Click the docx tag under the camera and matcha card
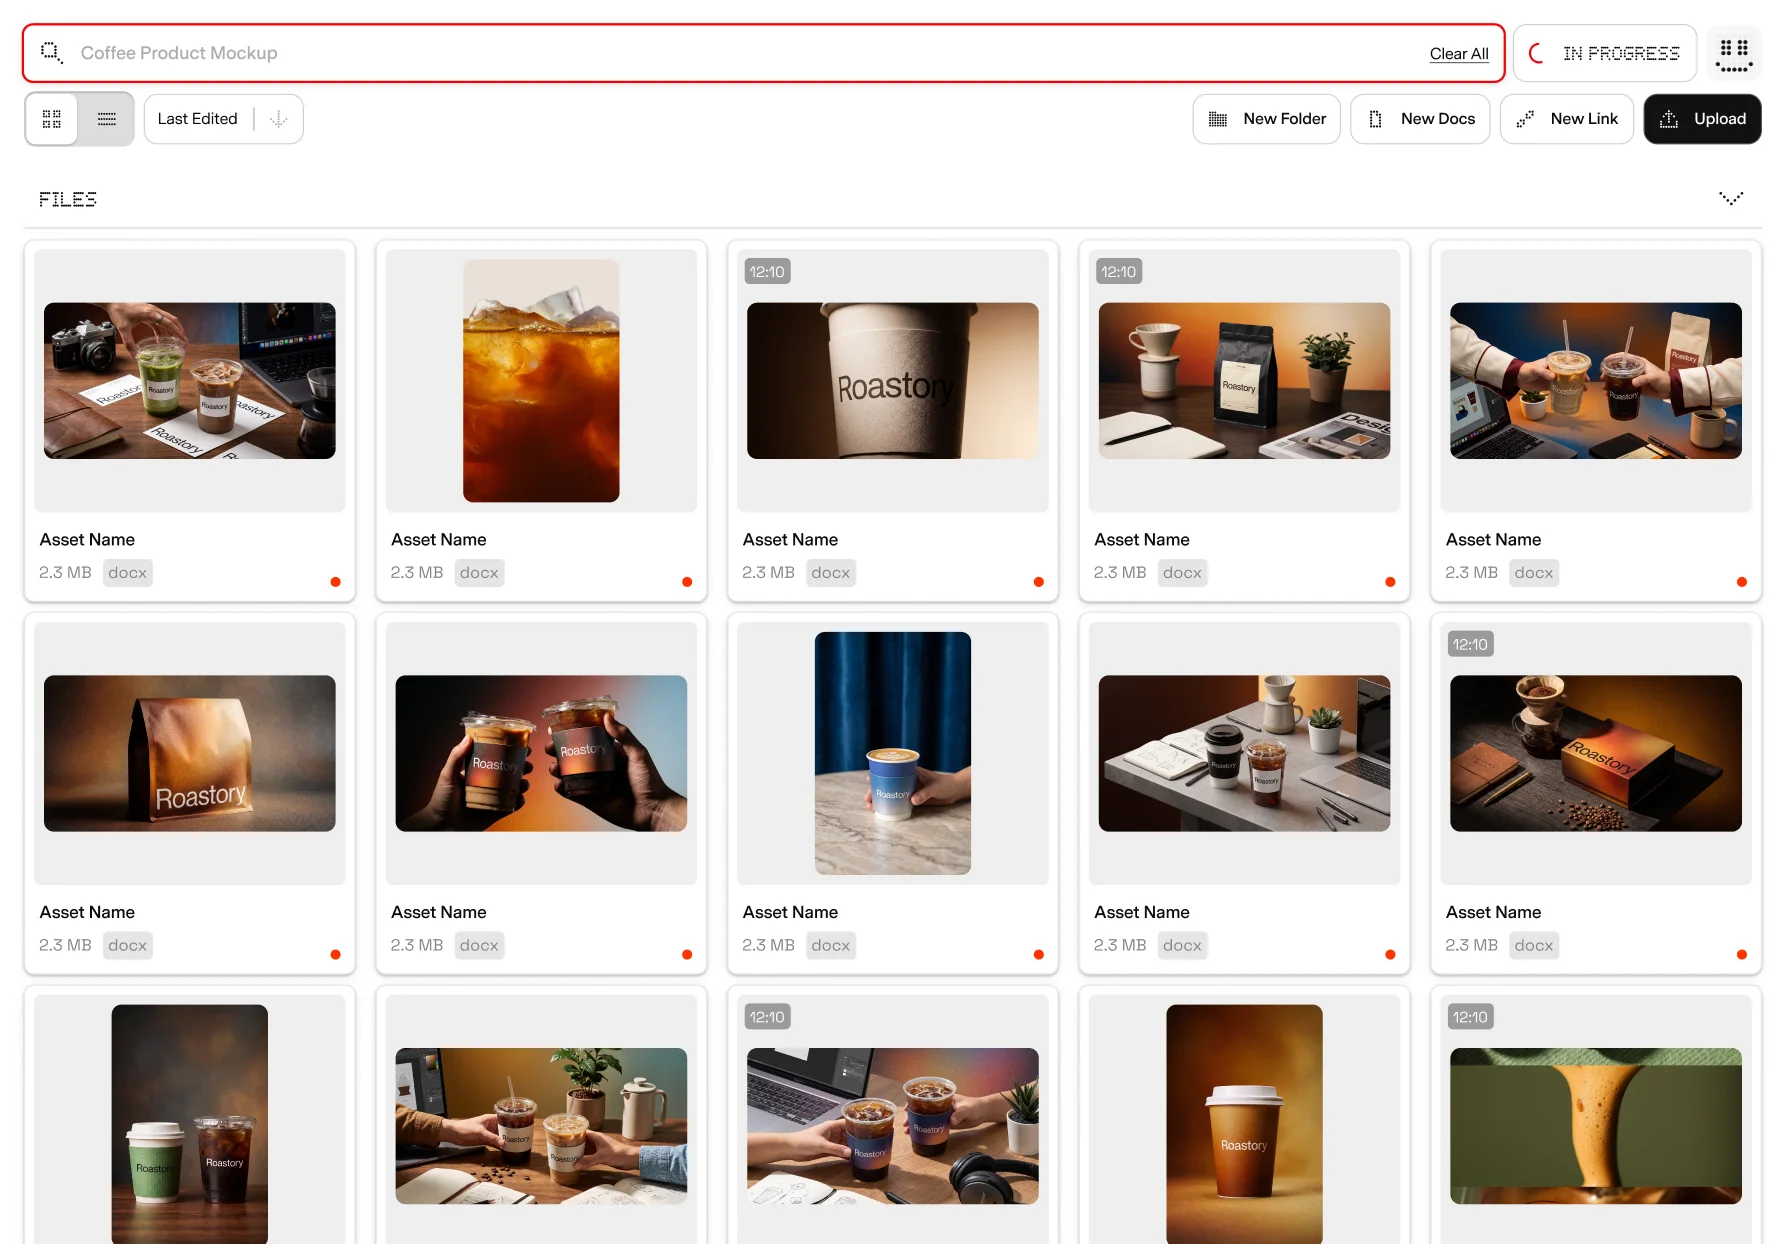1784x1244 pixels. (x=128, y=573)
